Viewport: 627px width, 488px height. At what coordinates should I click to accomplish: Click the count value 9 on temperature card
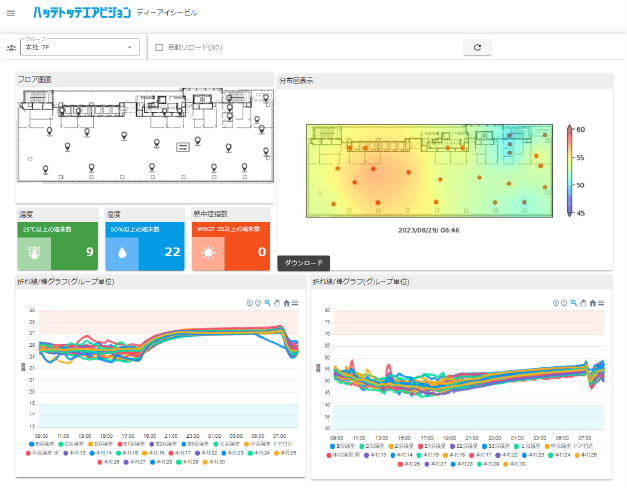coord(90,252)
